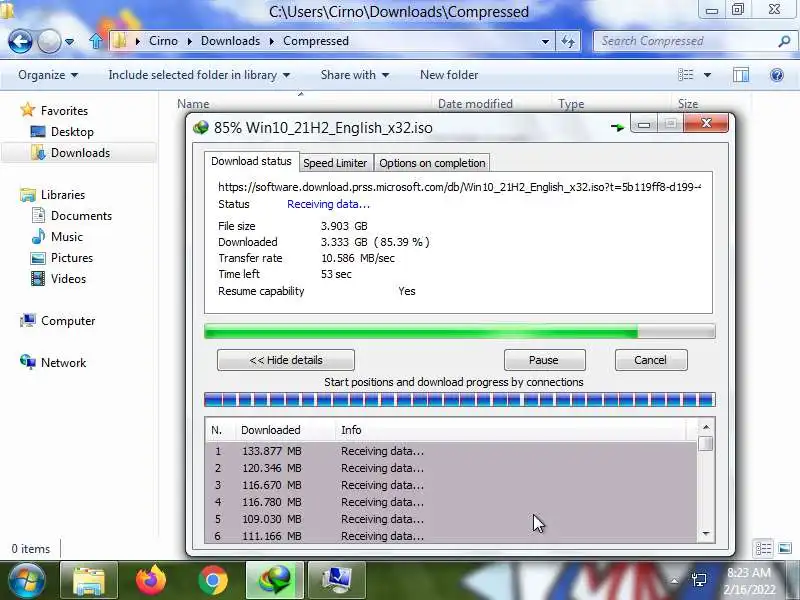The image size is (800, 600).
Task: Cancel the download
Action: point(651,360)
